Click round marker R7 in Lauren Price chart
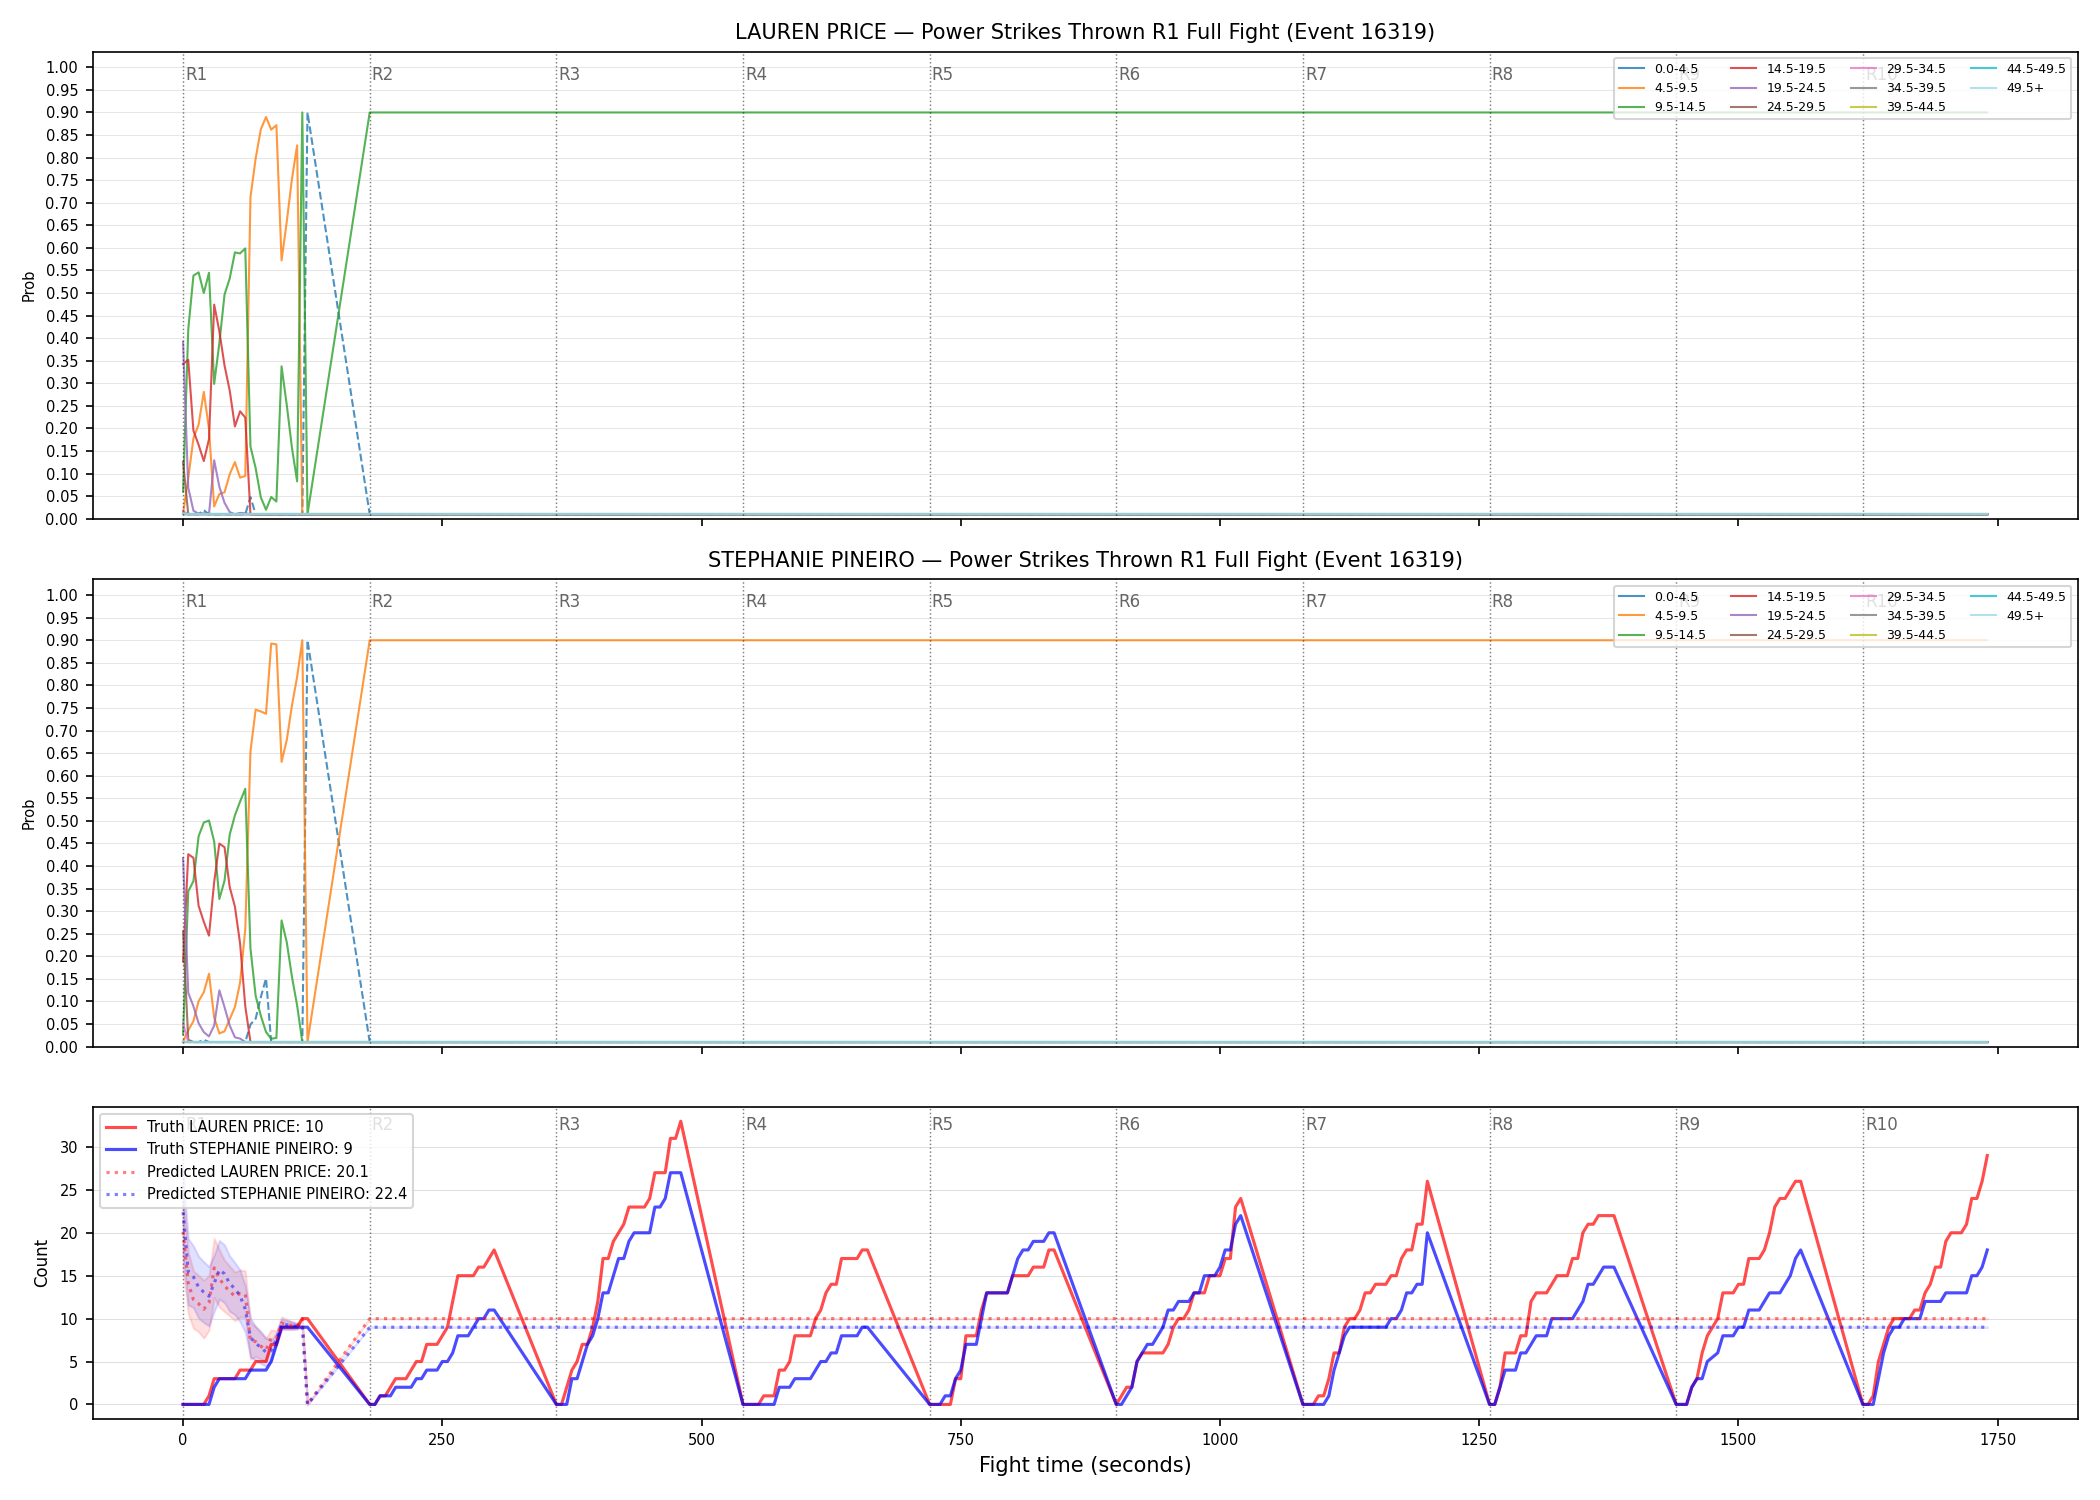The image size is (2100, 1500). pyautogui.click(x=1316, y=74)
